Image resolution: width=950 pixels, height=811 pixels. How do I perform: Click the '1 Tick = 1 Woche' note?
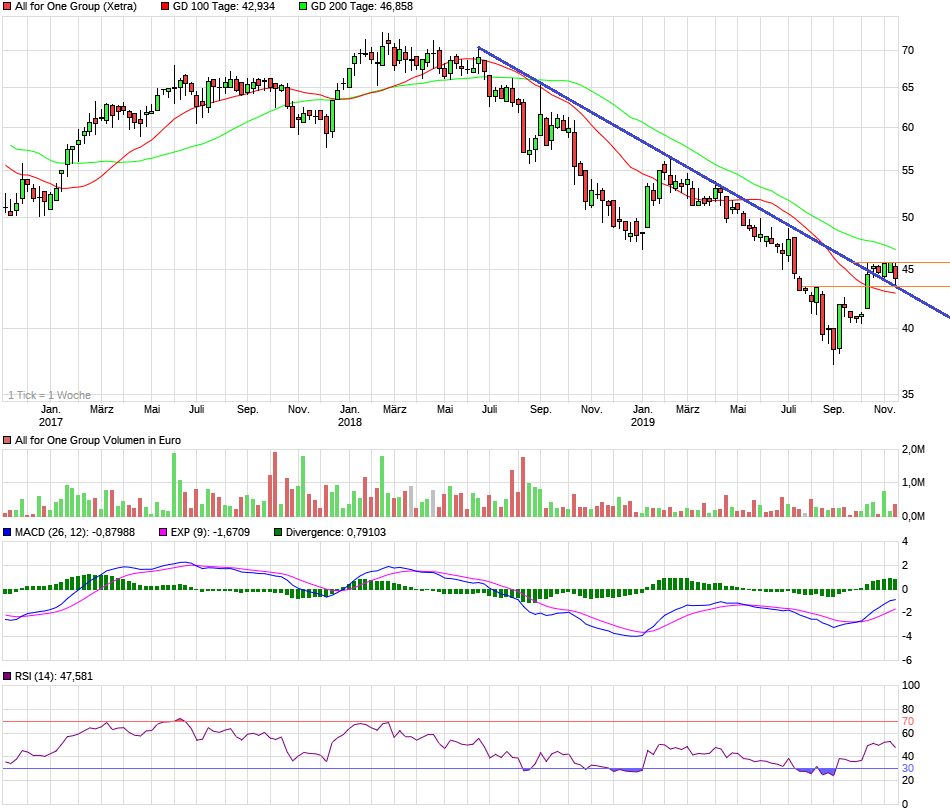point(49,395)
